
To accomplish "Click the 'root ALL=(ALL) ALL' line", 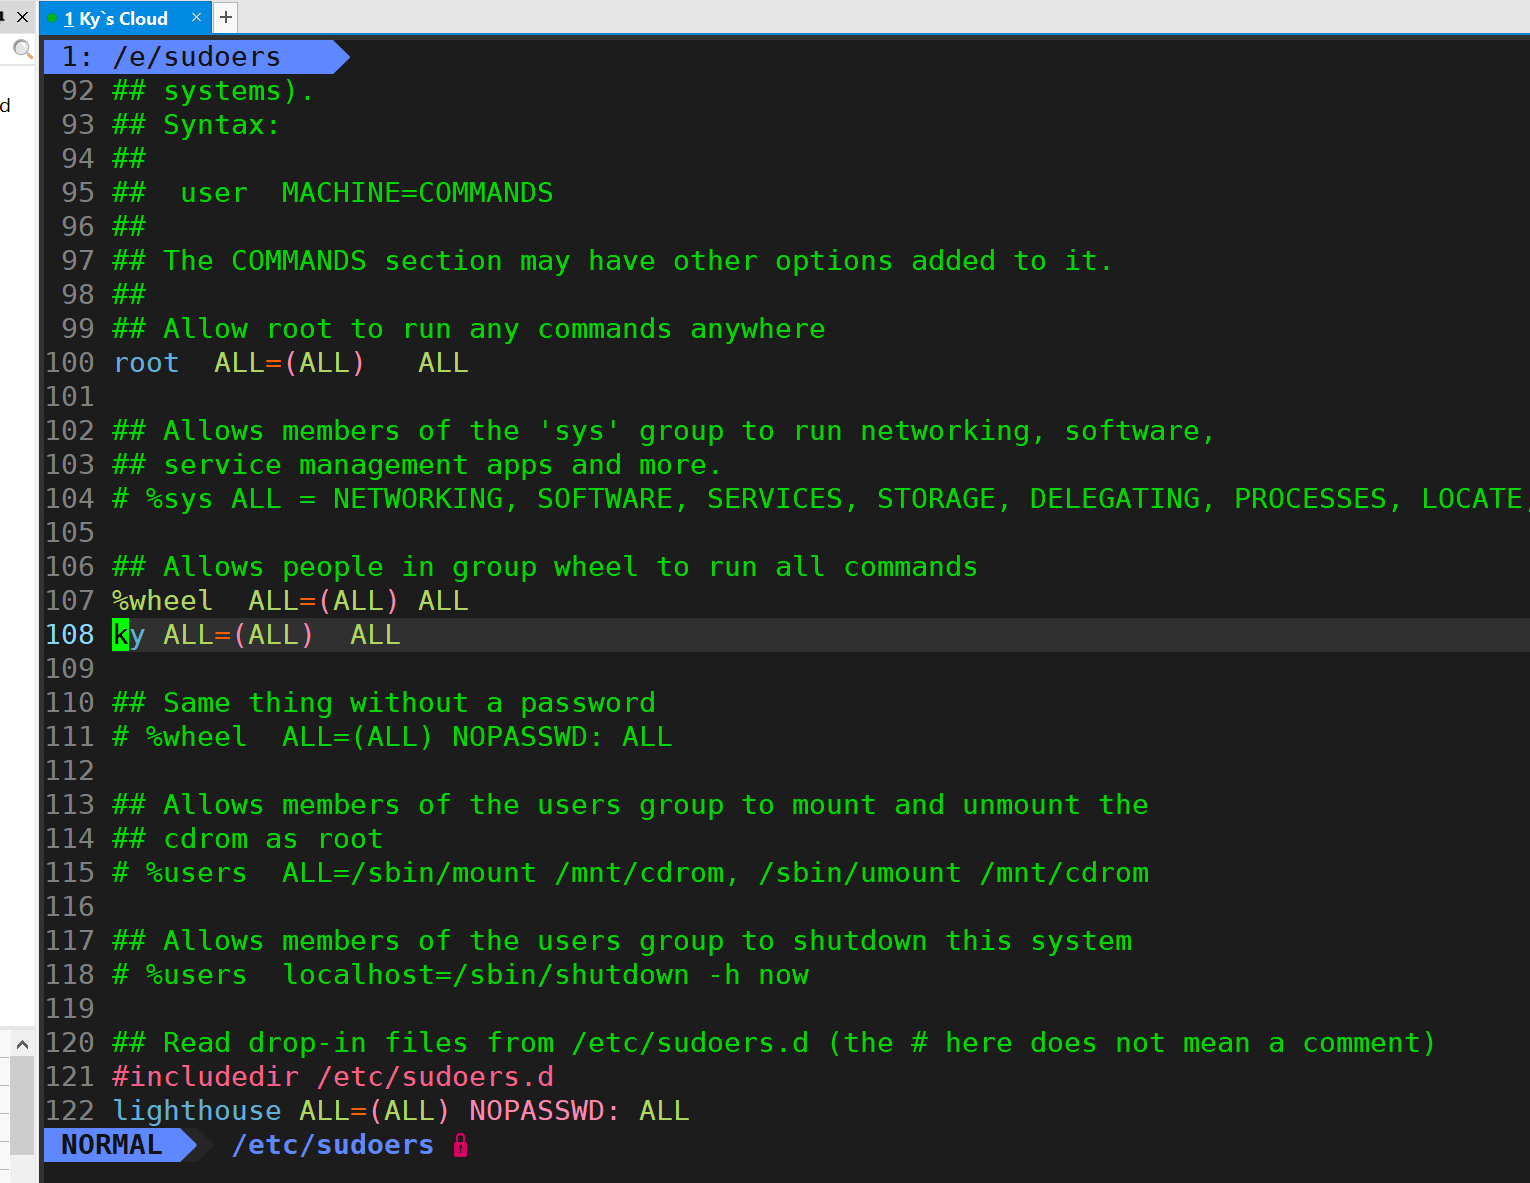I will point(291,363).
